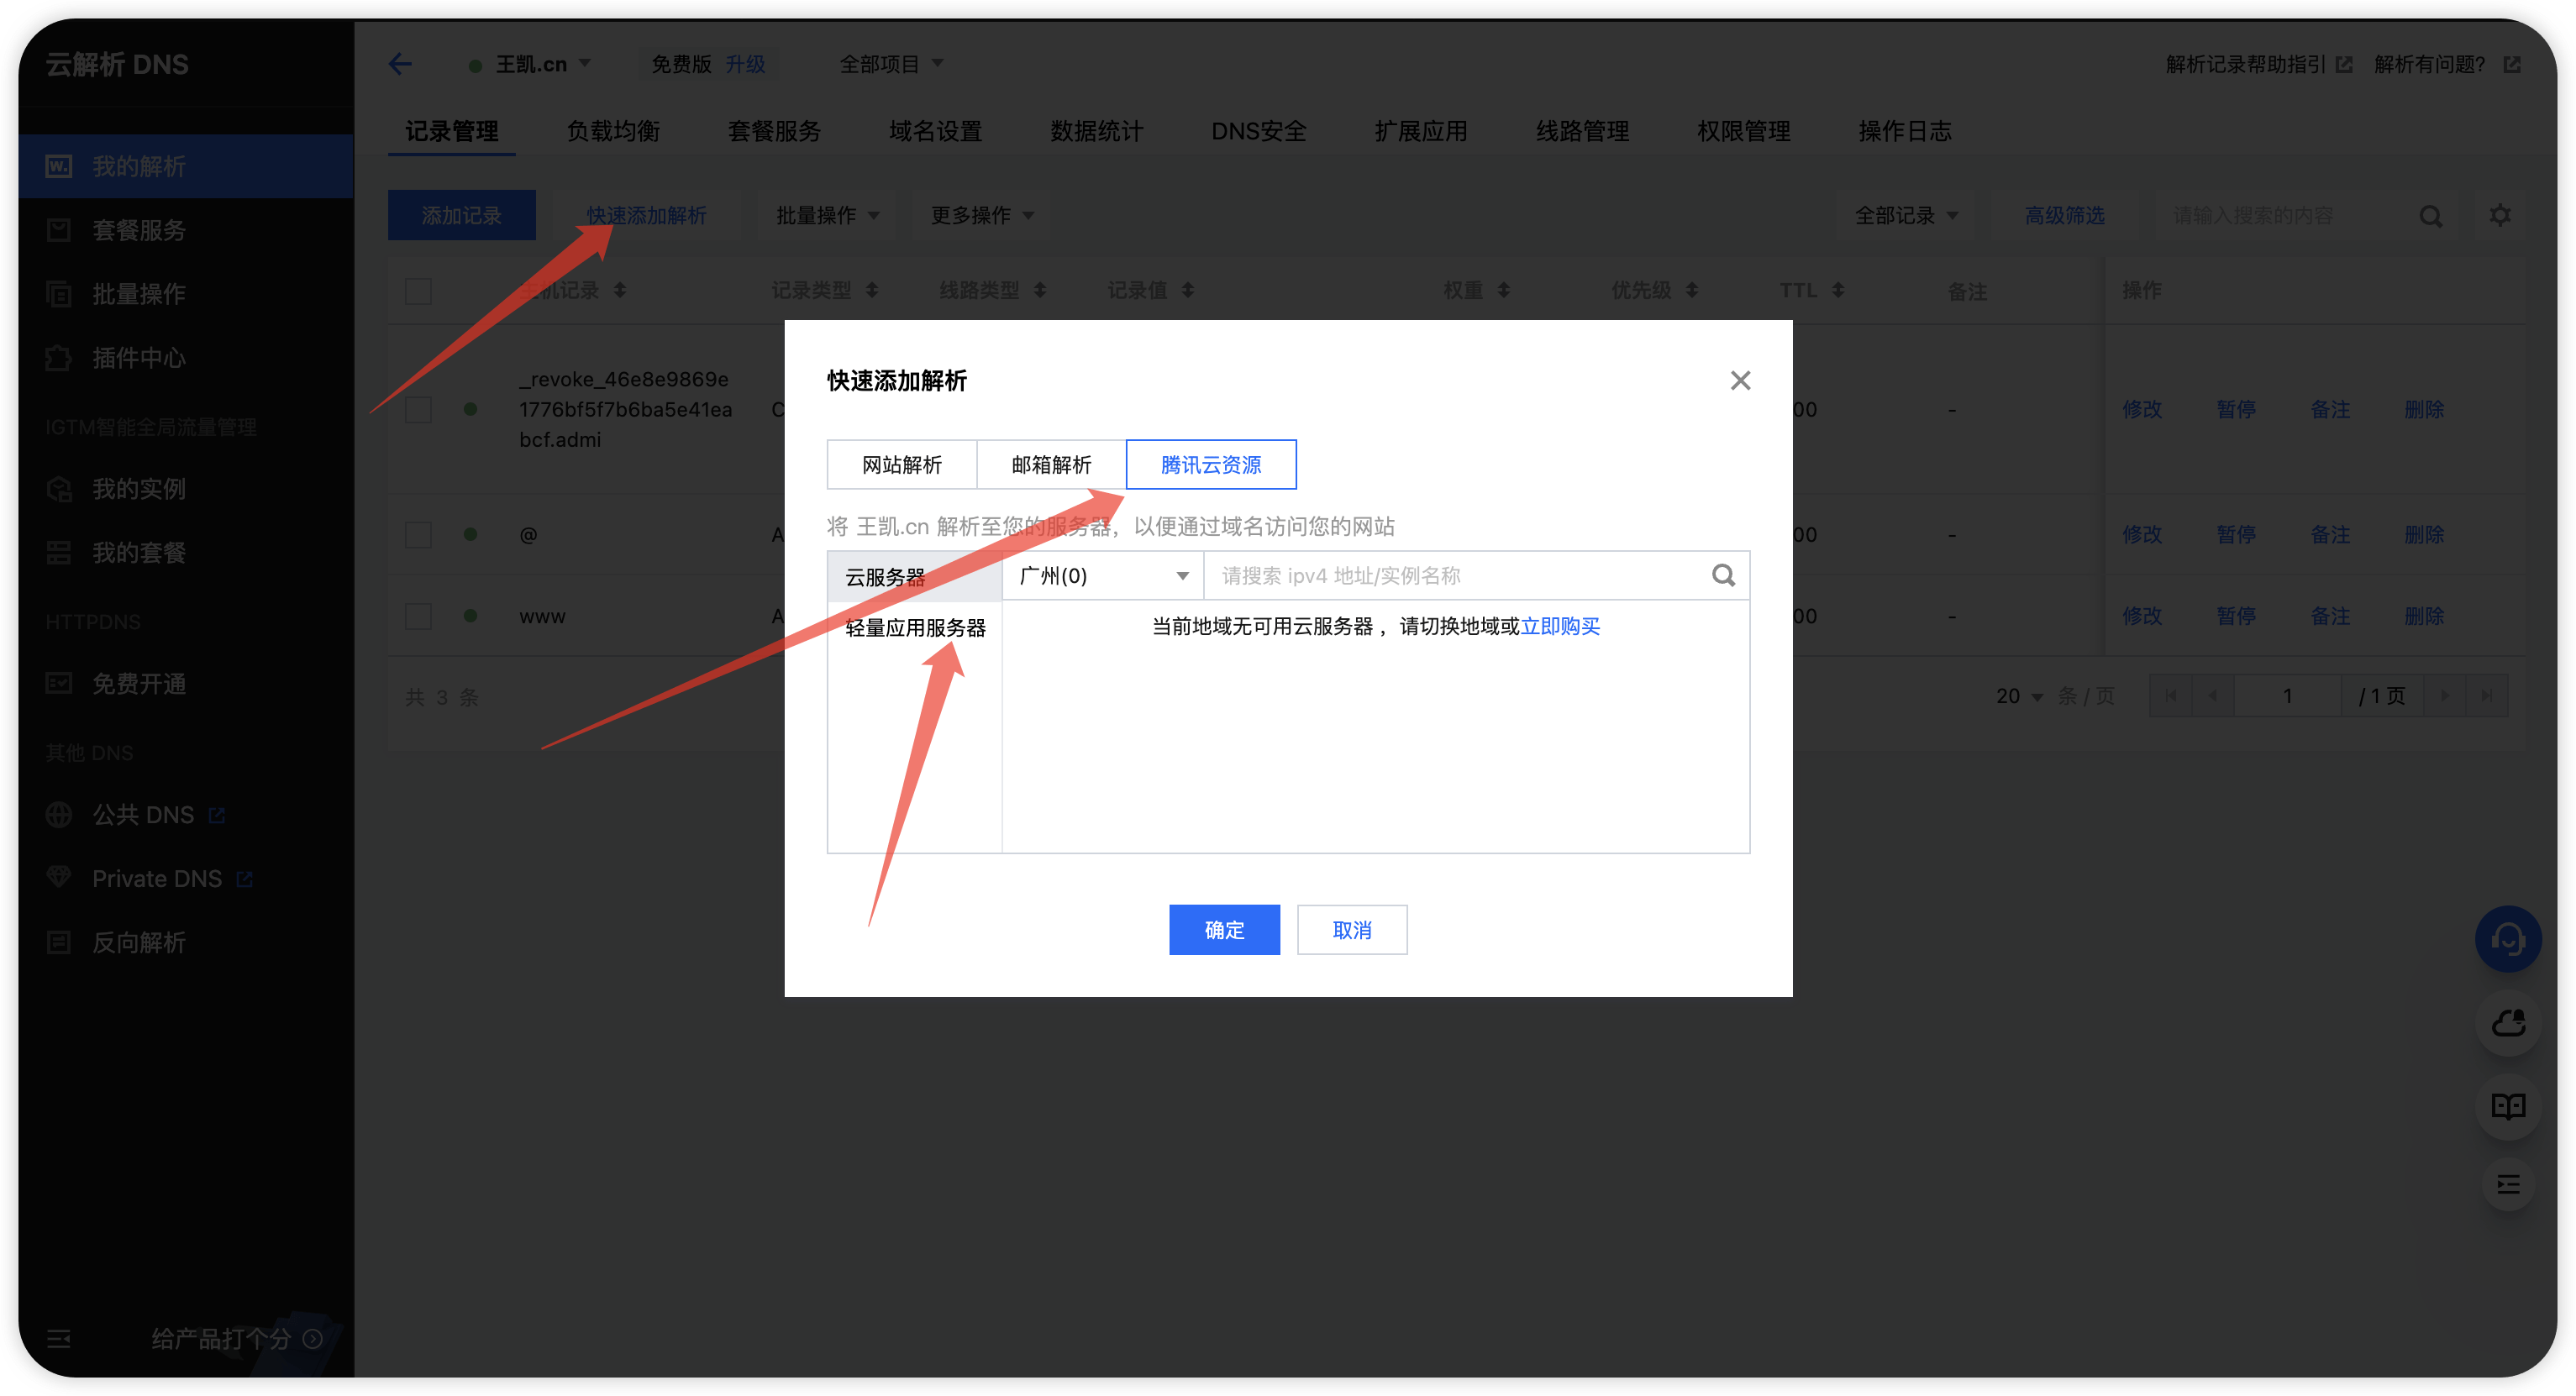The image size is (2576, 1396).
Task: Collapse sidebar using bottom-left menu icon
Action: [59, 1338]
